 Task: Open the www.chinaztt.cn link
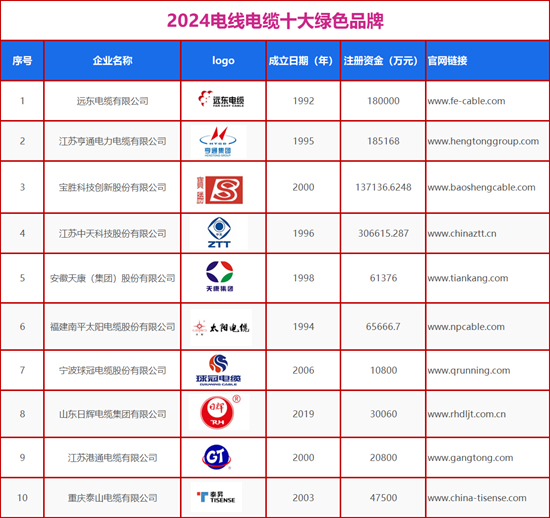pos(462,234)
